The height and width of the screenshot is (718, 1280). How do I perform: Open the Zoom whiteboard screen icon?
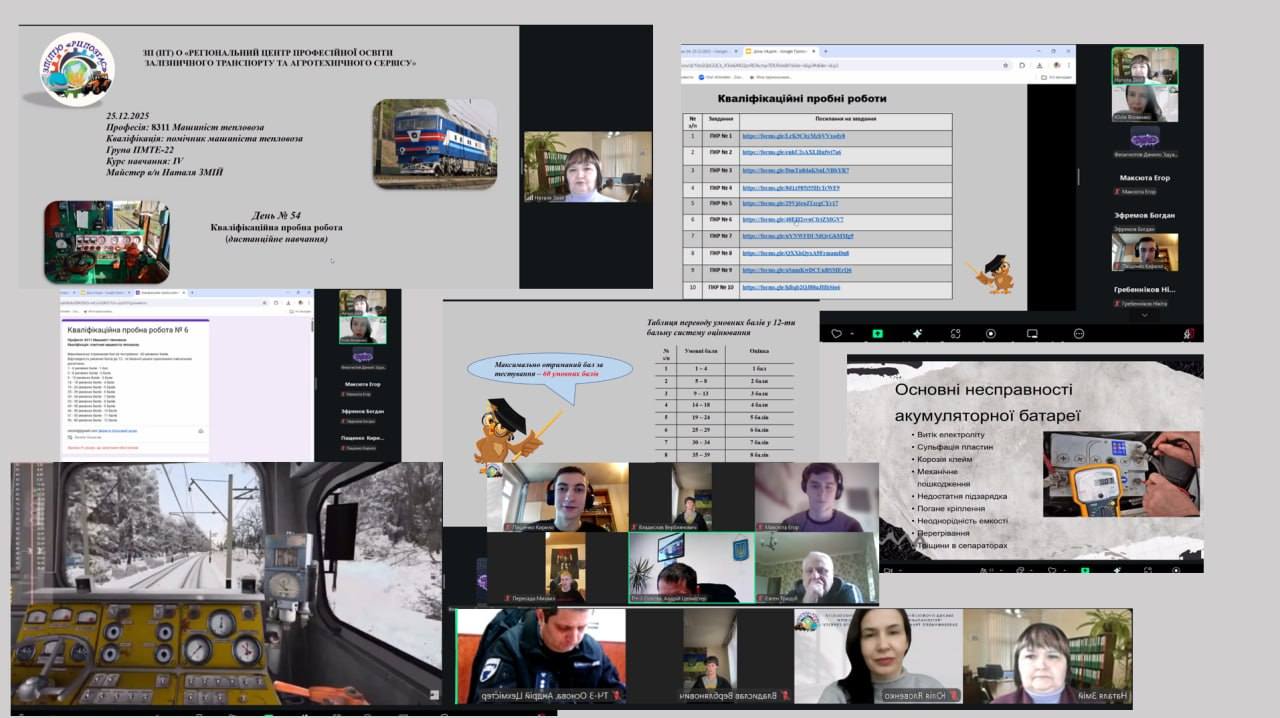point(1032,333)
